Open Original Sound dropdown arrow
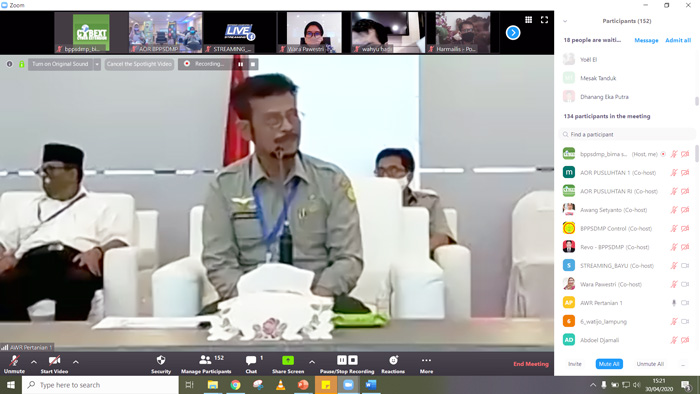700x394 pixels. [x=97, y=64]
